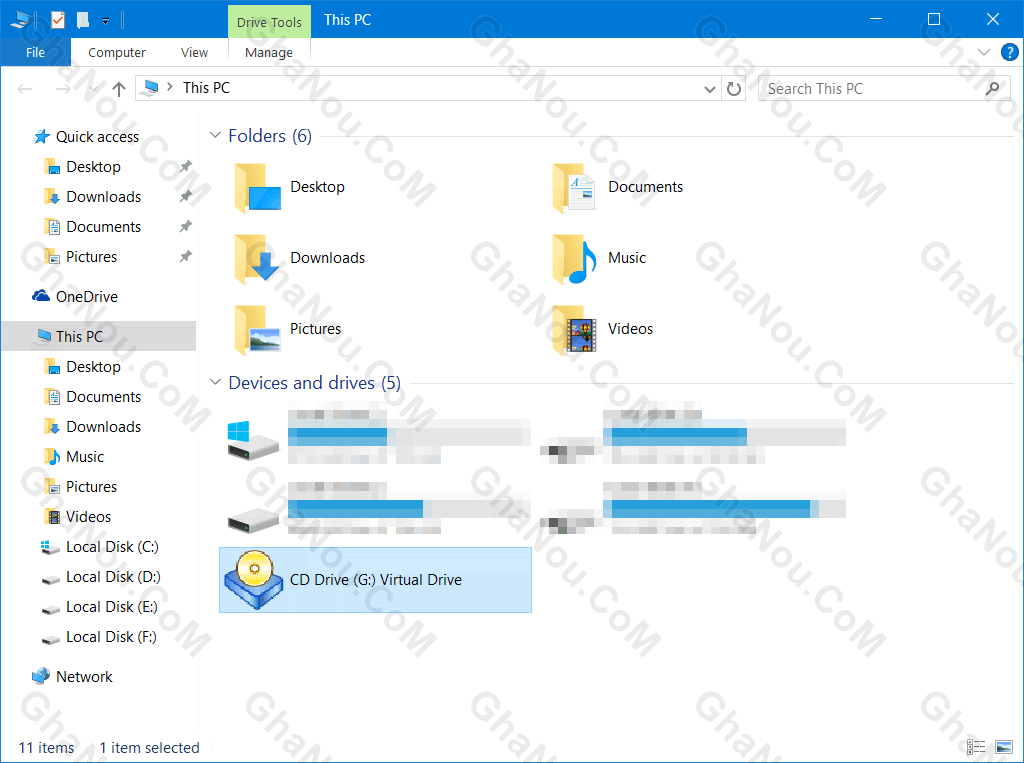Open Help with the question mark icon
The height and width of the screenshot is (763, 1024).
coord(1009,52)
